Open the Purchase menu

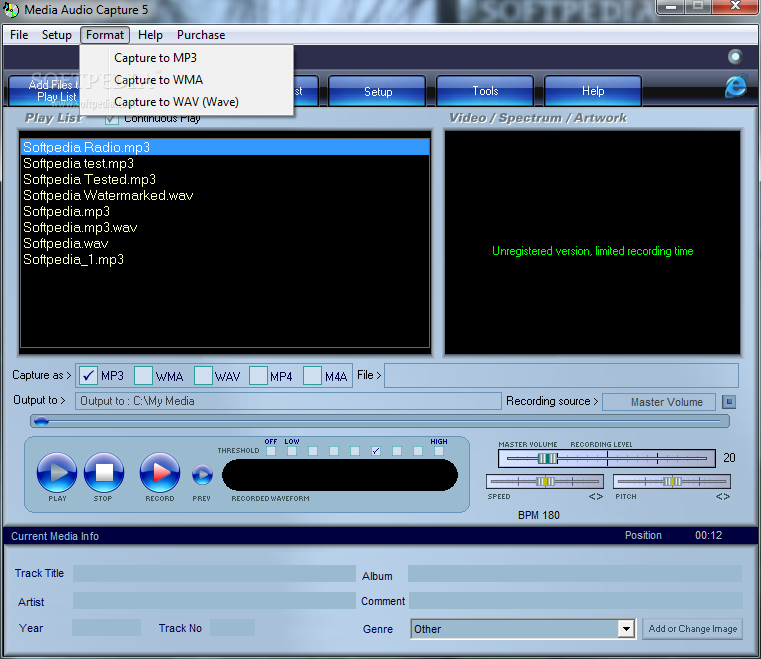coord(201,35)
